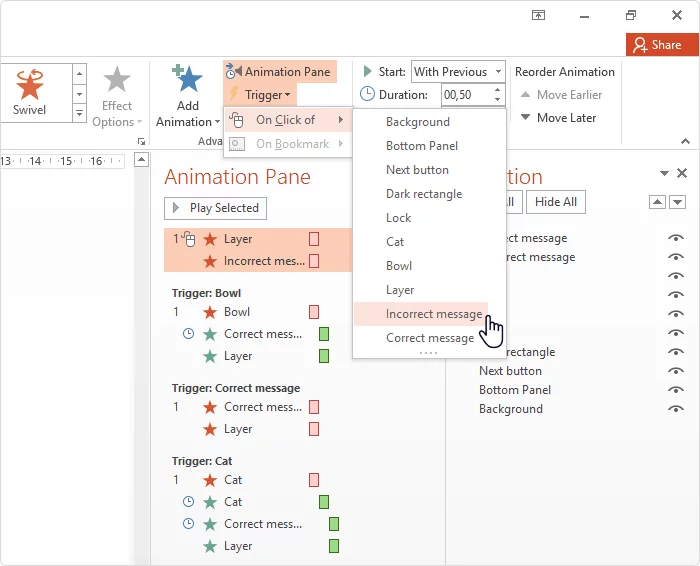Decrease duration with down stepper
The width and height of the screenshot is (700, 566).
(497, 100)
